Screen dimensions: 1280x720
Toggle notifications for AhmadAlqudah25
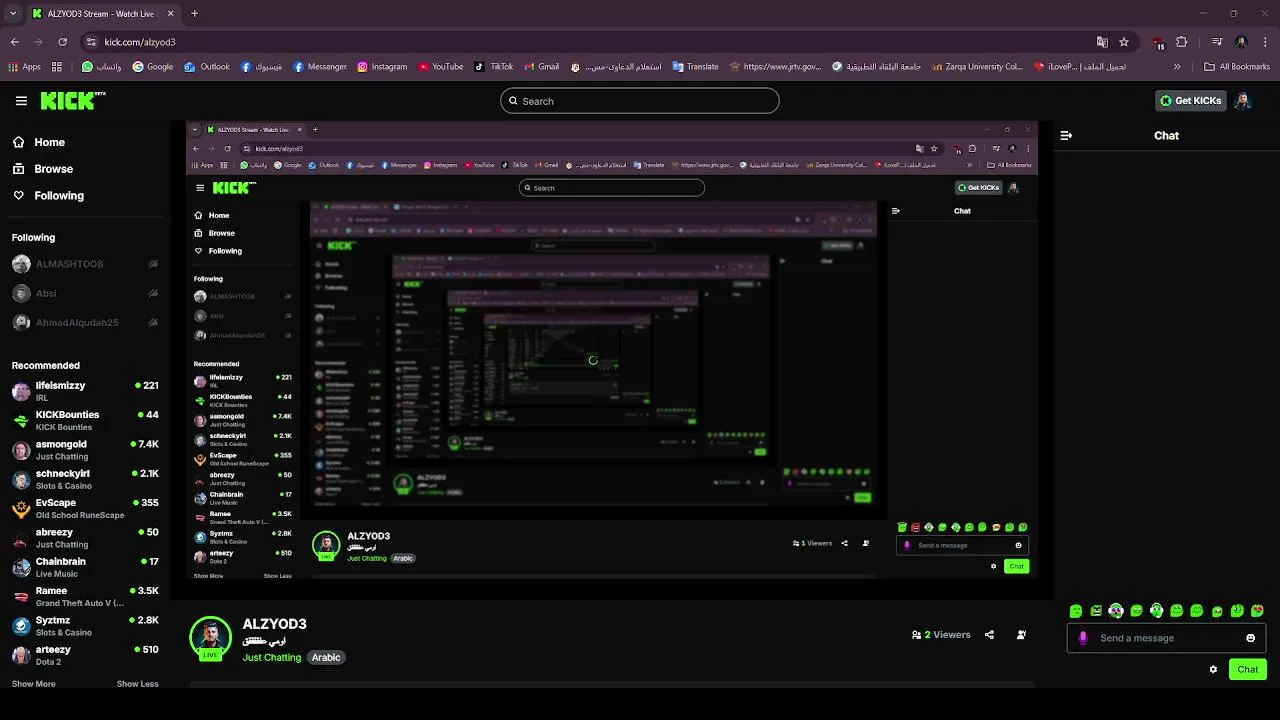(153, 322)
